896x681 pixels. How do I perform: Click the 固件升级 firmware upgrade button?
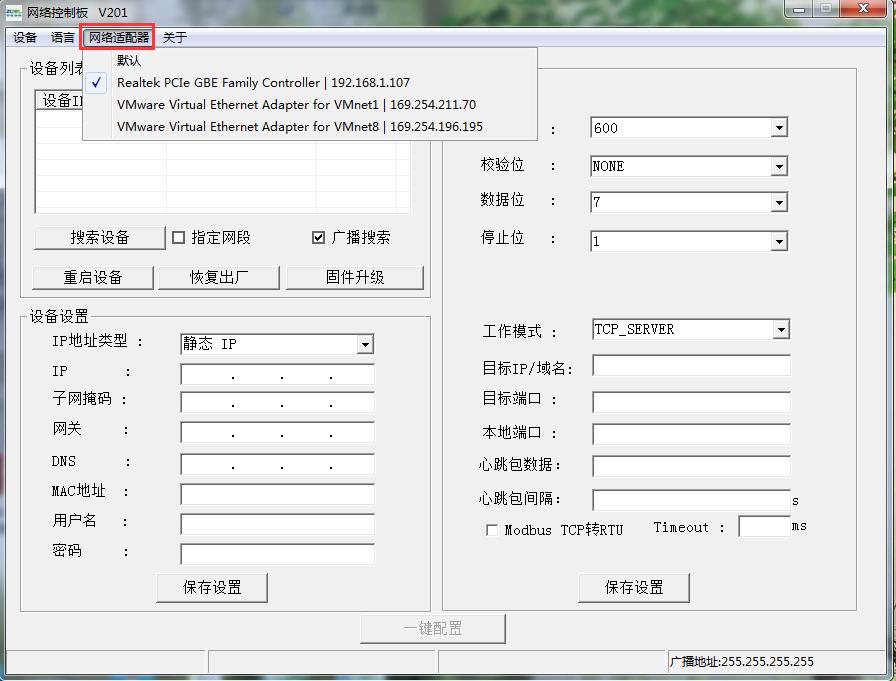pos(355,278)
